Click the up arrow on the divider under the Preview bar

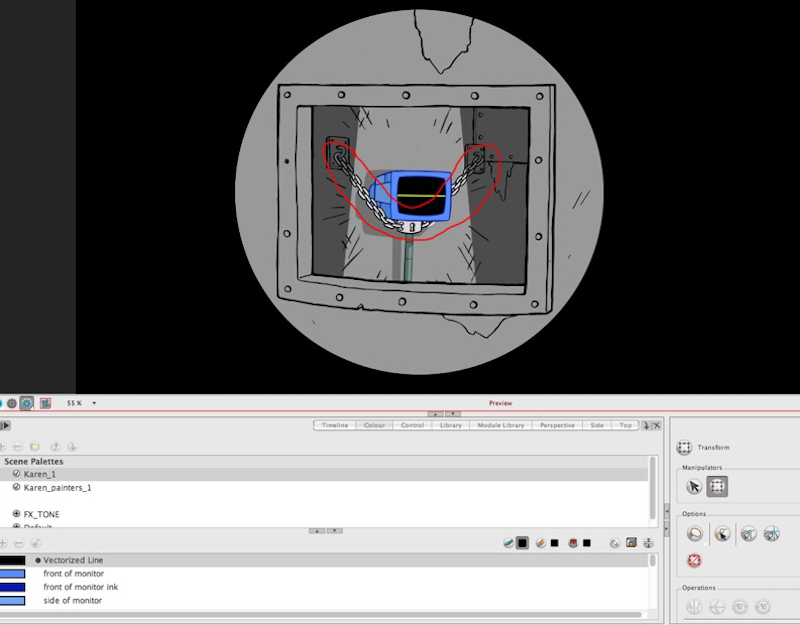[435, 414]
